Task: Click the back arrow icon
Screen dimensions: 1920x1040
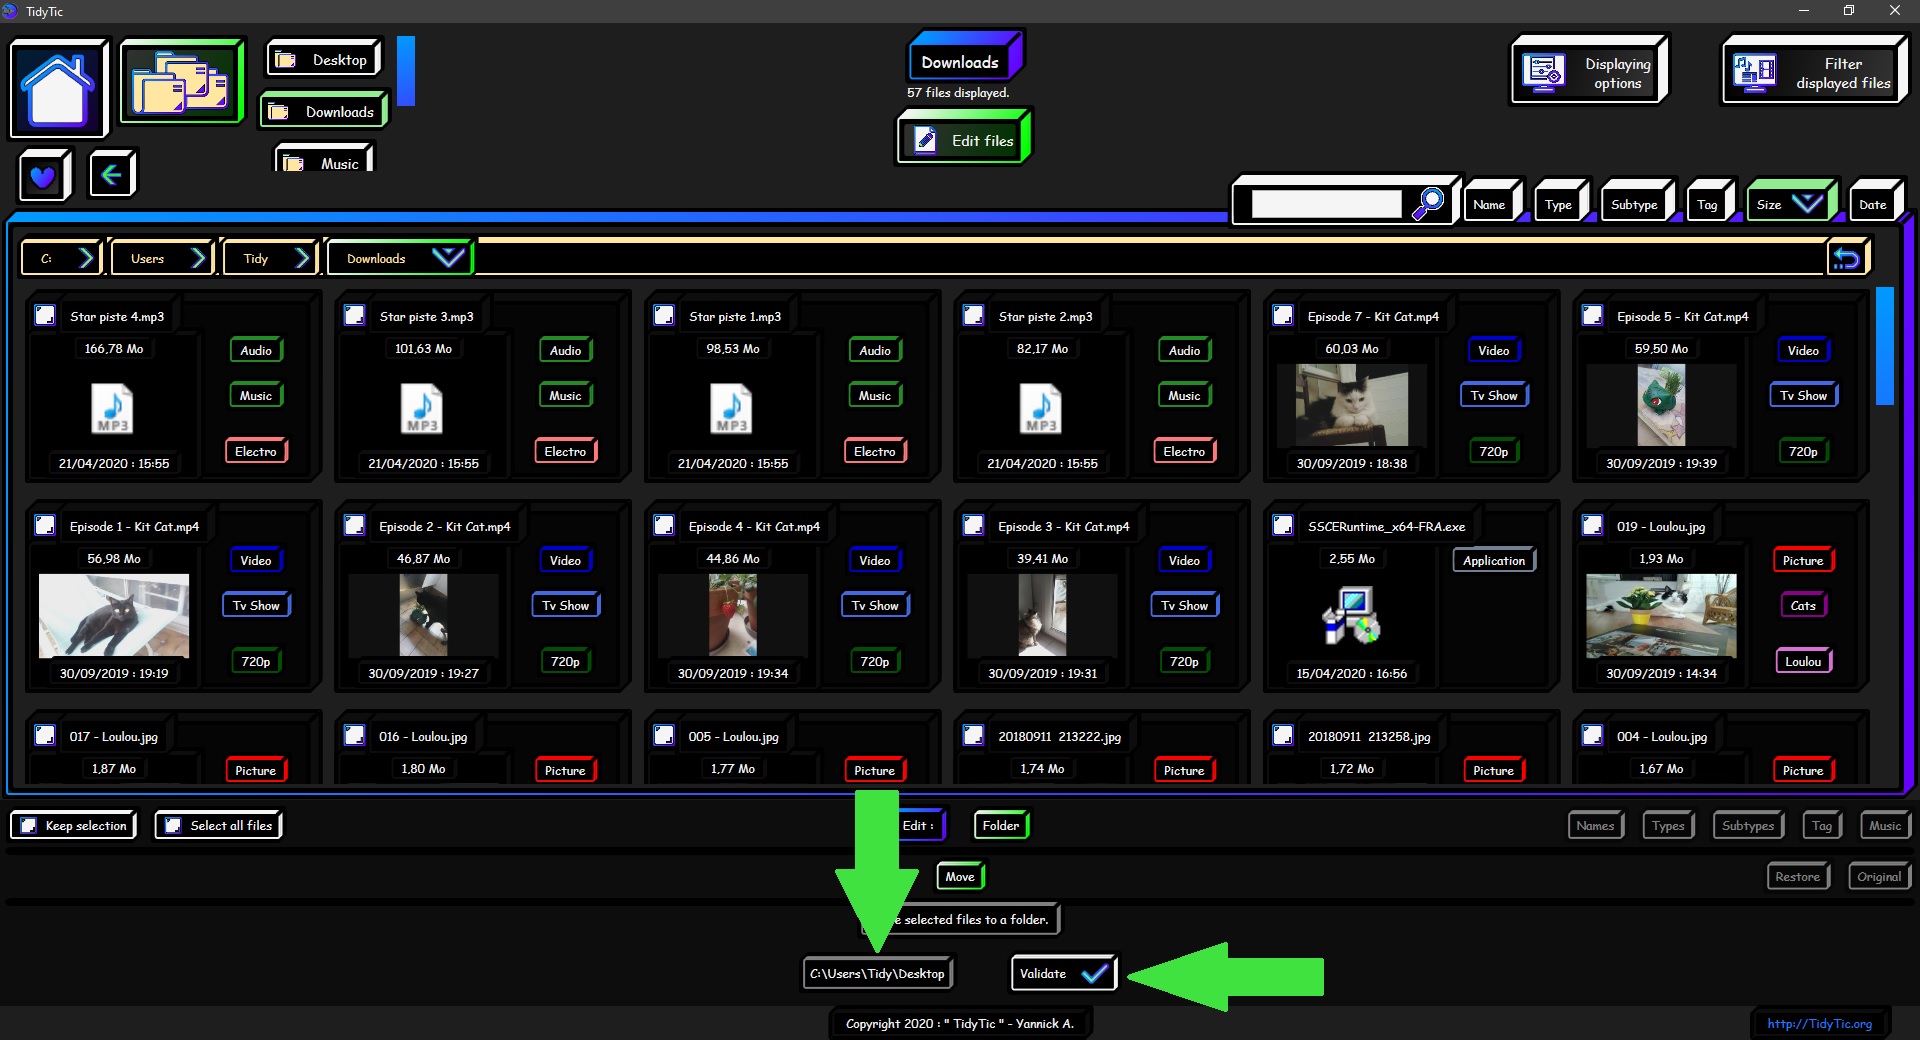Action: 111,175
